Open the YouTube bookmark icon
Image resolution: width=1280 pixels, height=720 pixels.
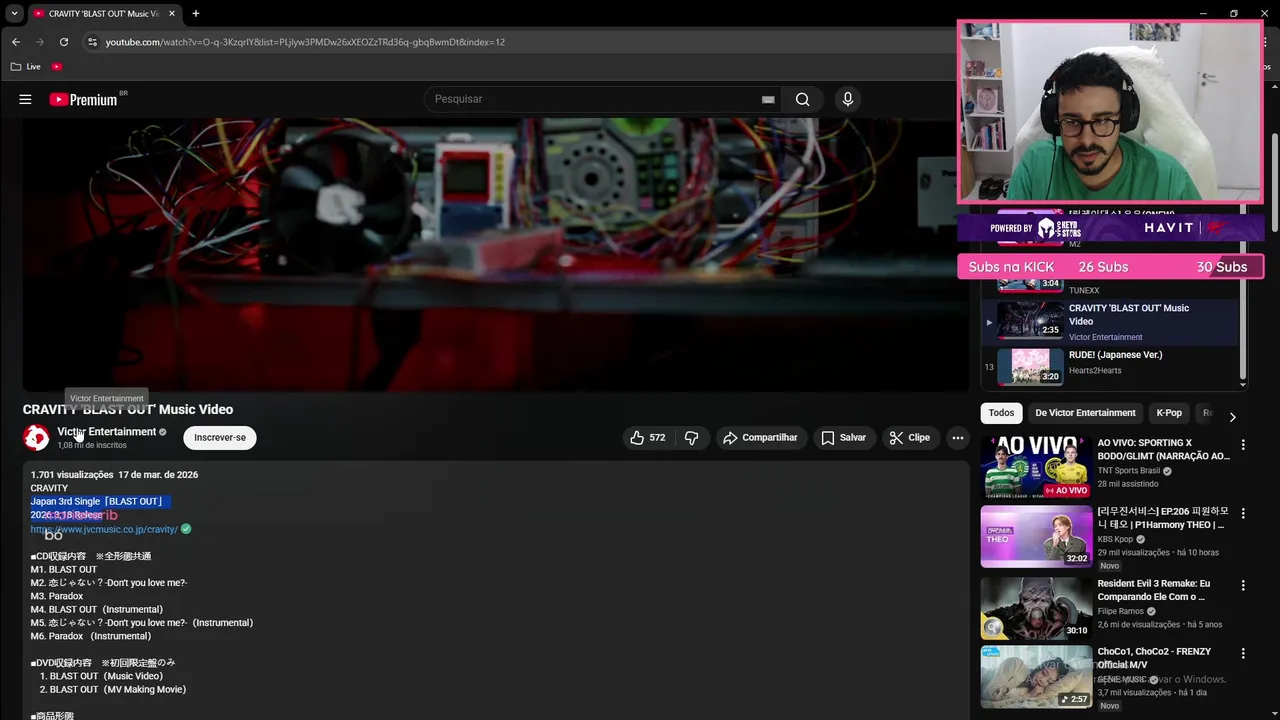[57, 67]
